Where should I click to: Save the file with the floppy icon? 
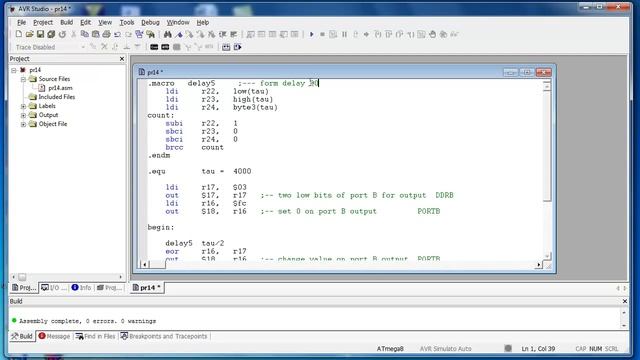pyautogui.click(x=40, y=35)
